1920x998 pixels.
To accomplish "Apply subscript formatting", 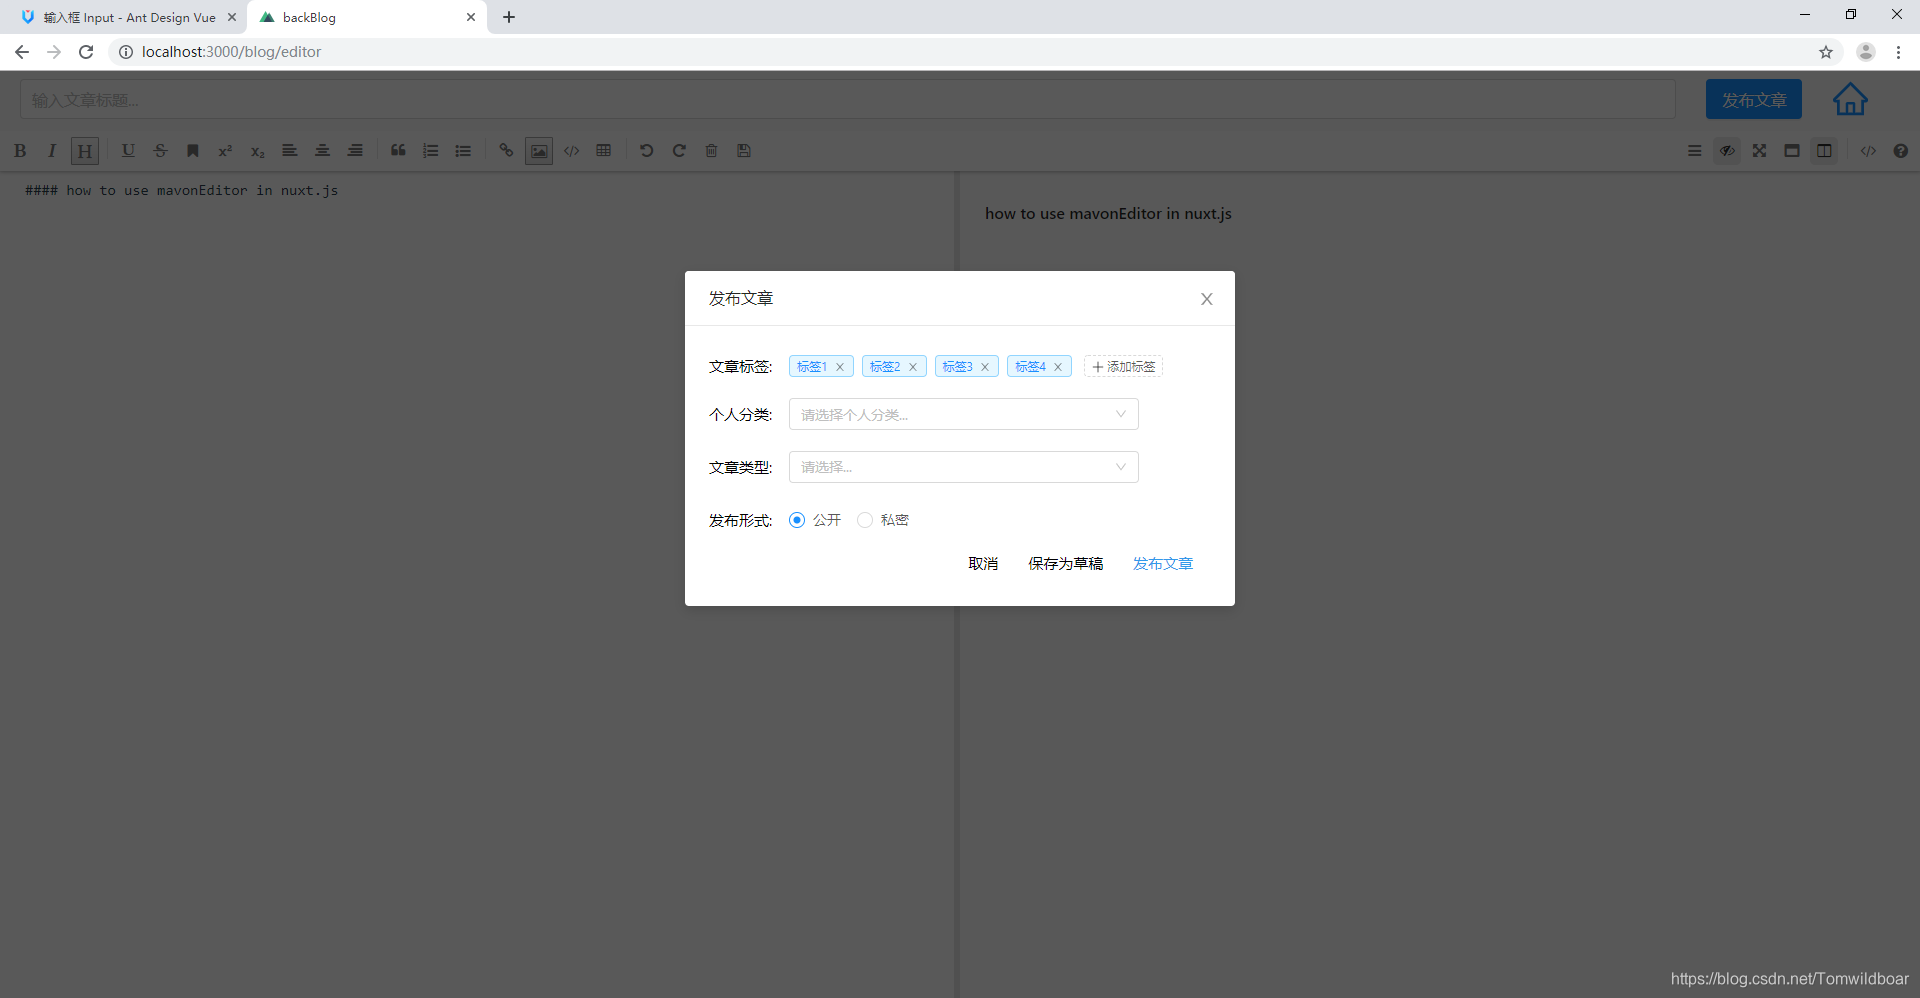I will pos(257,151).
